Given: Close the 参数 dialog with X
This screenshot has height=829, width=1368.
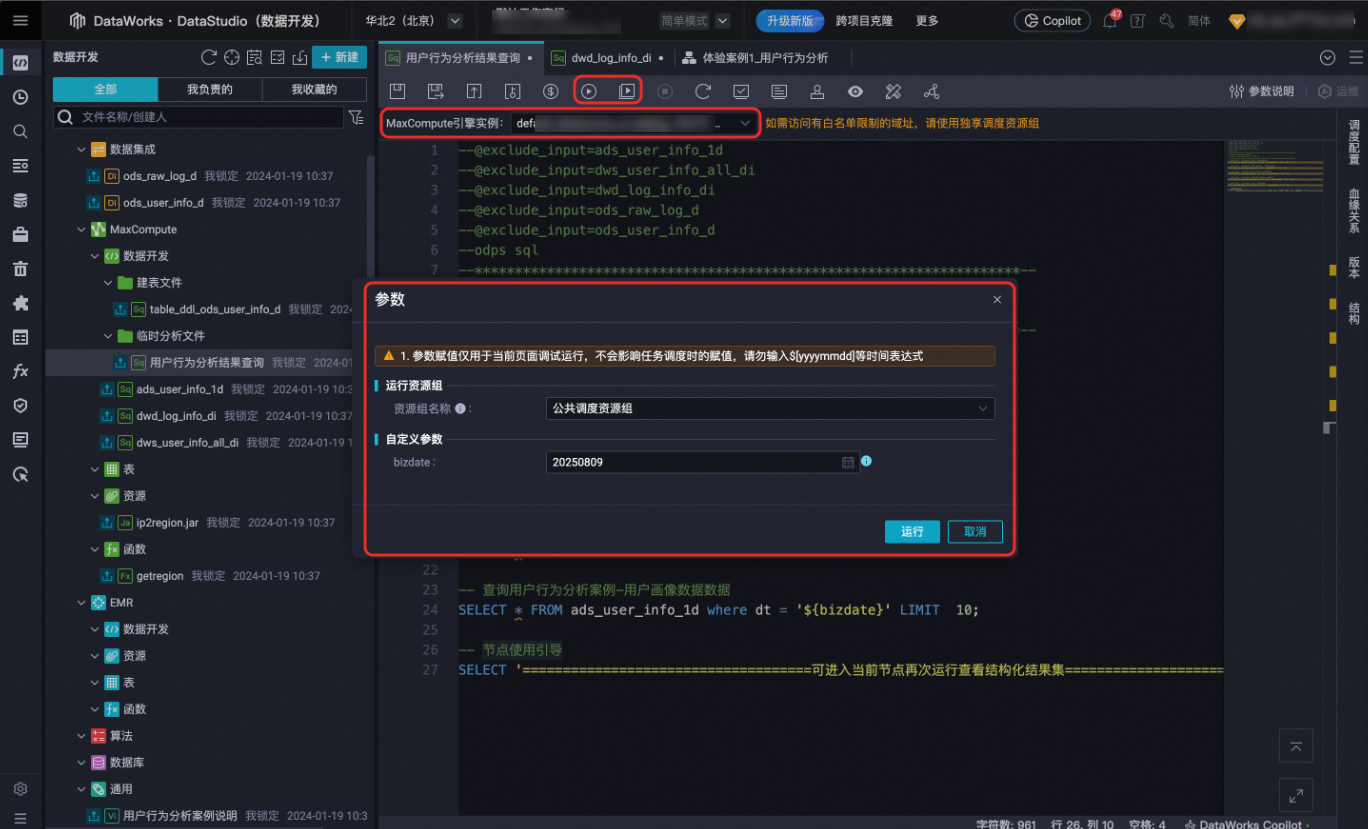Looking at the screenshot, I should 997,299.
